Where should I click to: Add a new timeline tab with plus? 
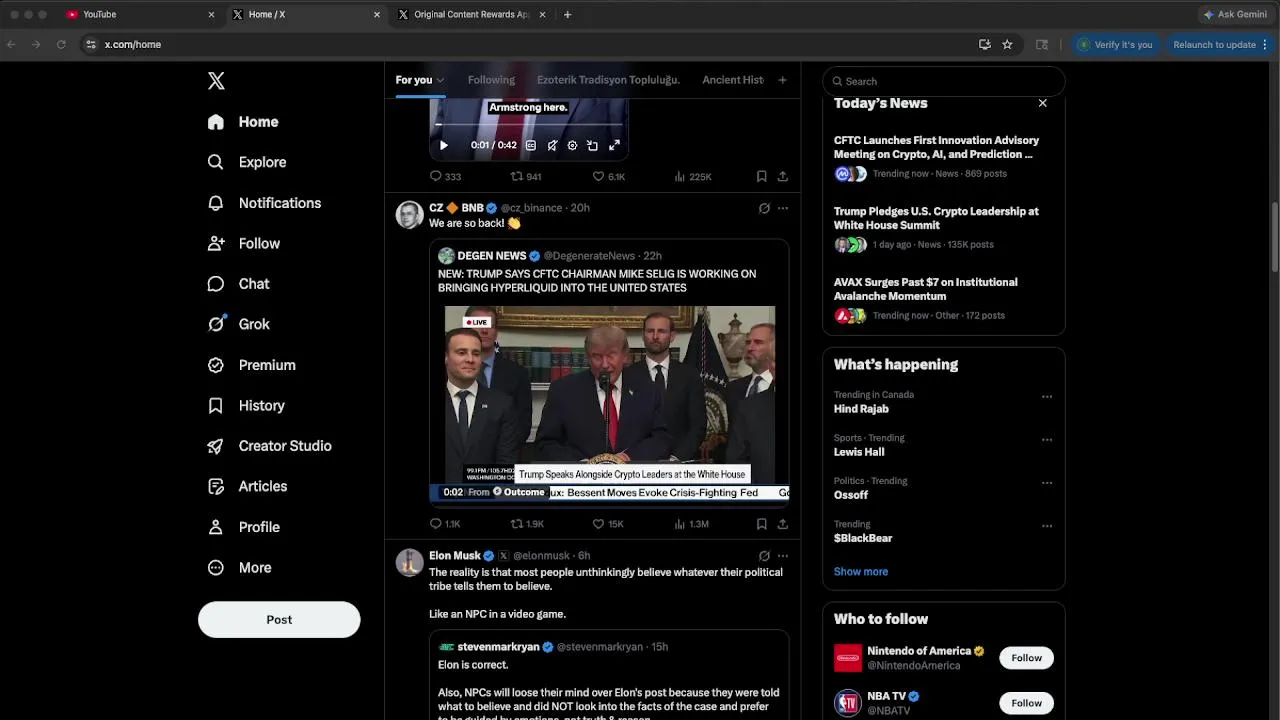pyautogui.click(x=782, y=80)
